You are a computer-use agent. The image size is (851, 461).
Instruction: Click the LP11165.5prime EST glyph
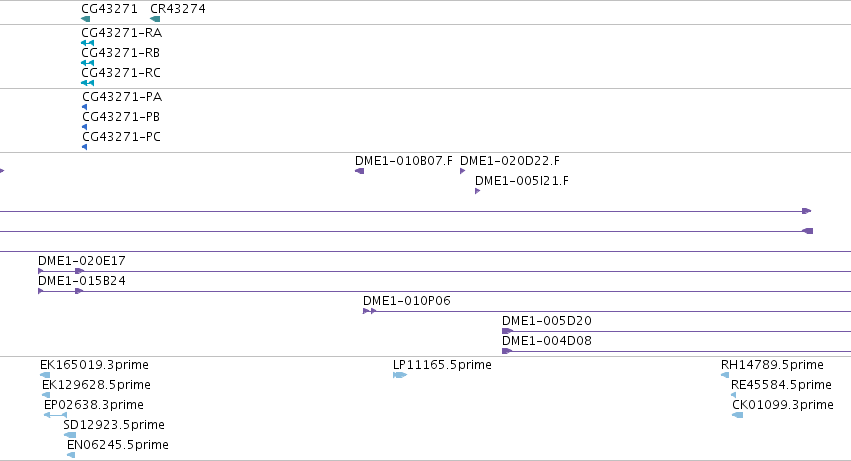coord(400,375)
